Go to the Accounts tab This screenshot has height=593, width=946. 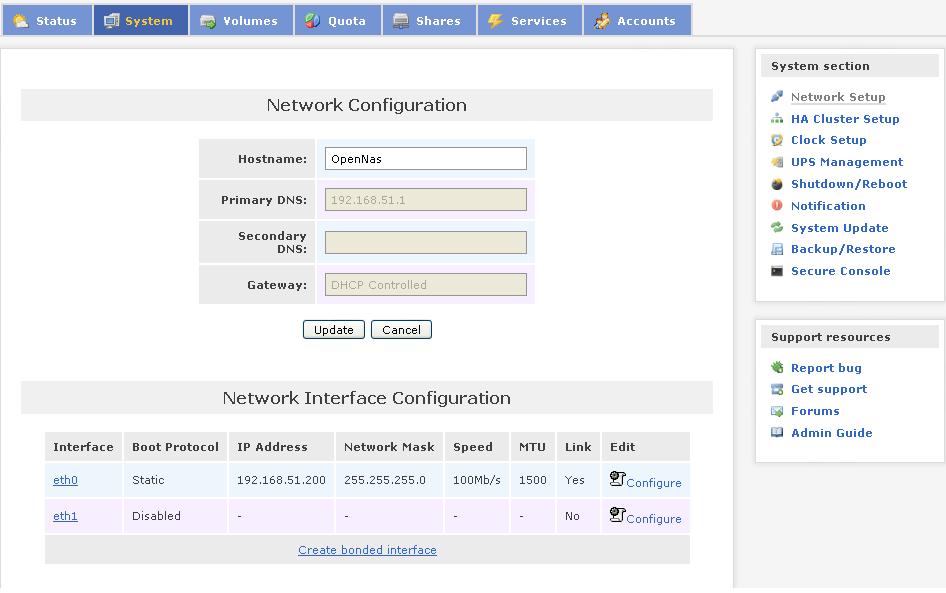click(636, 21)
